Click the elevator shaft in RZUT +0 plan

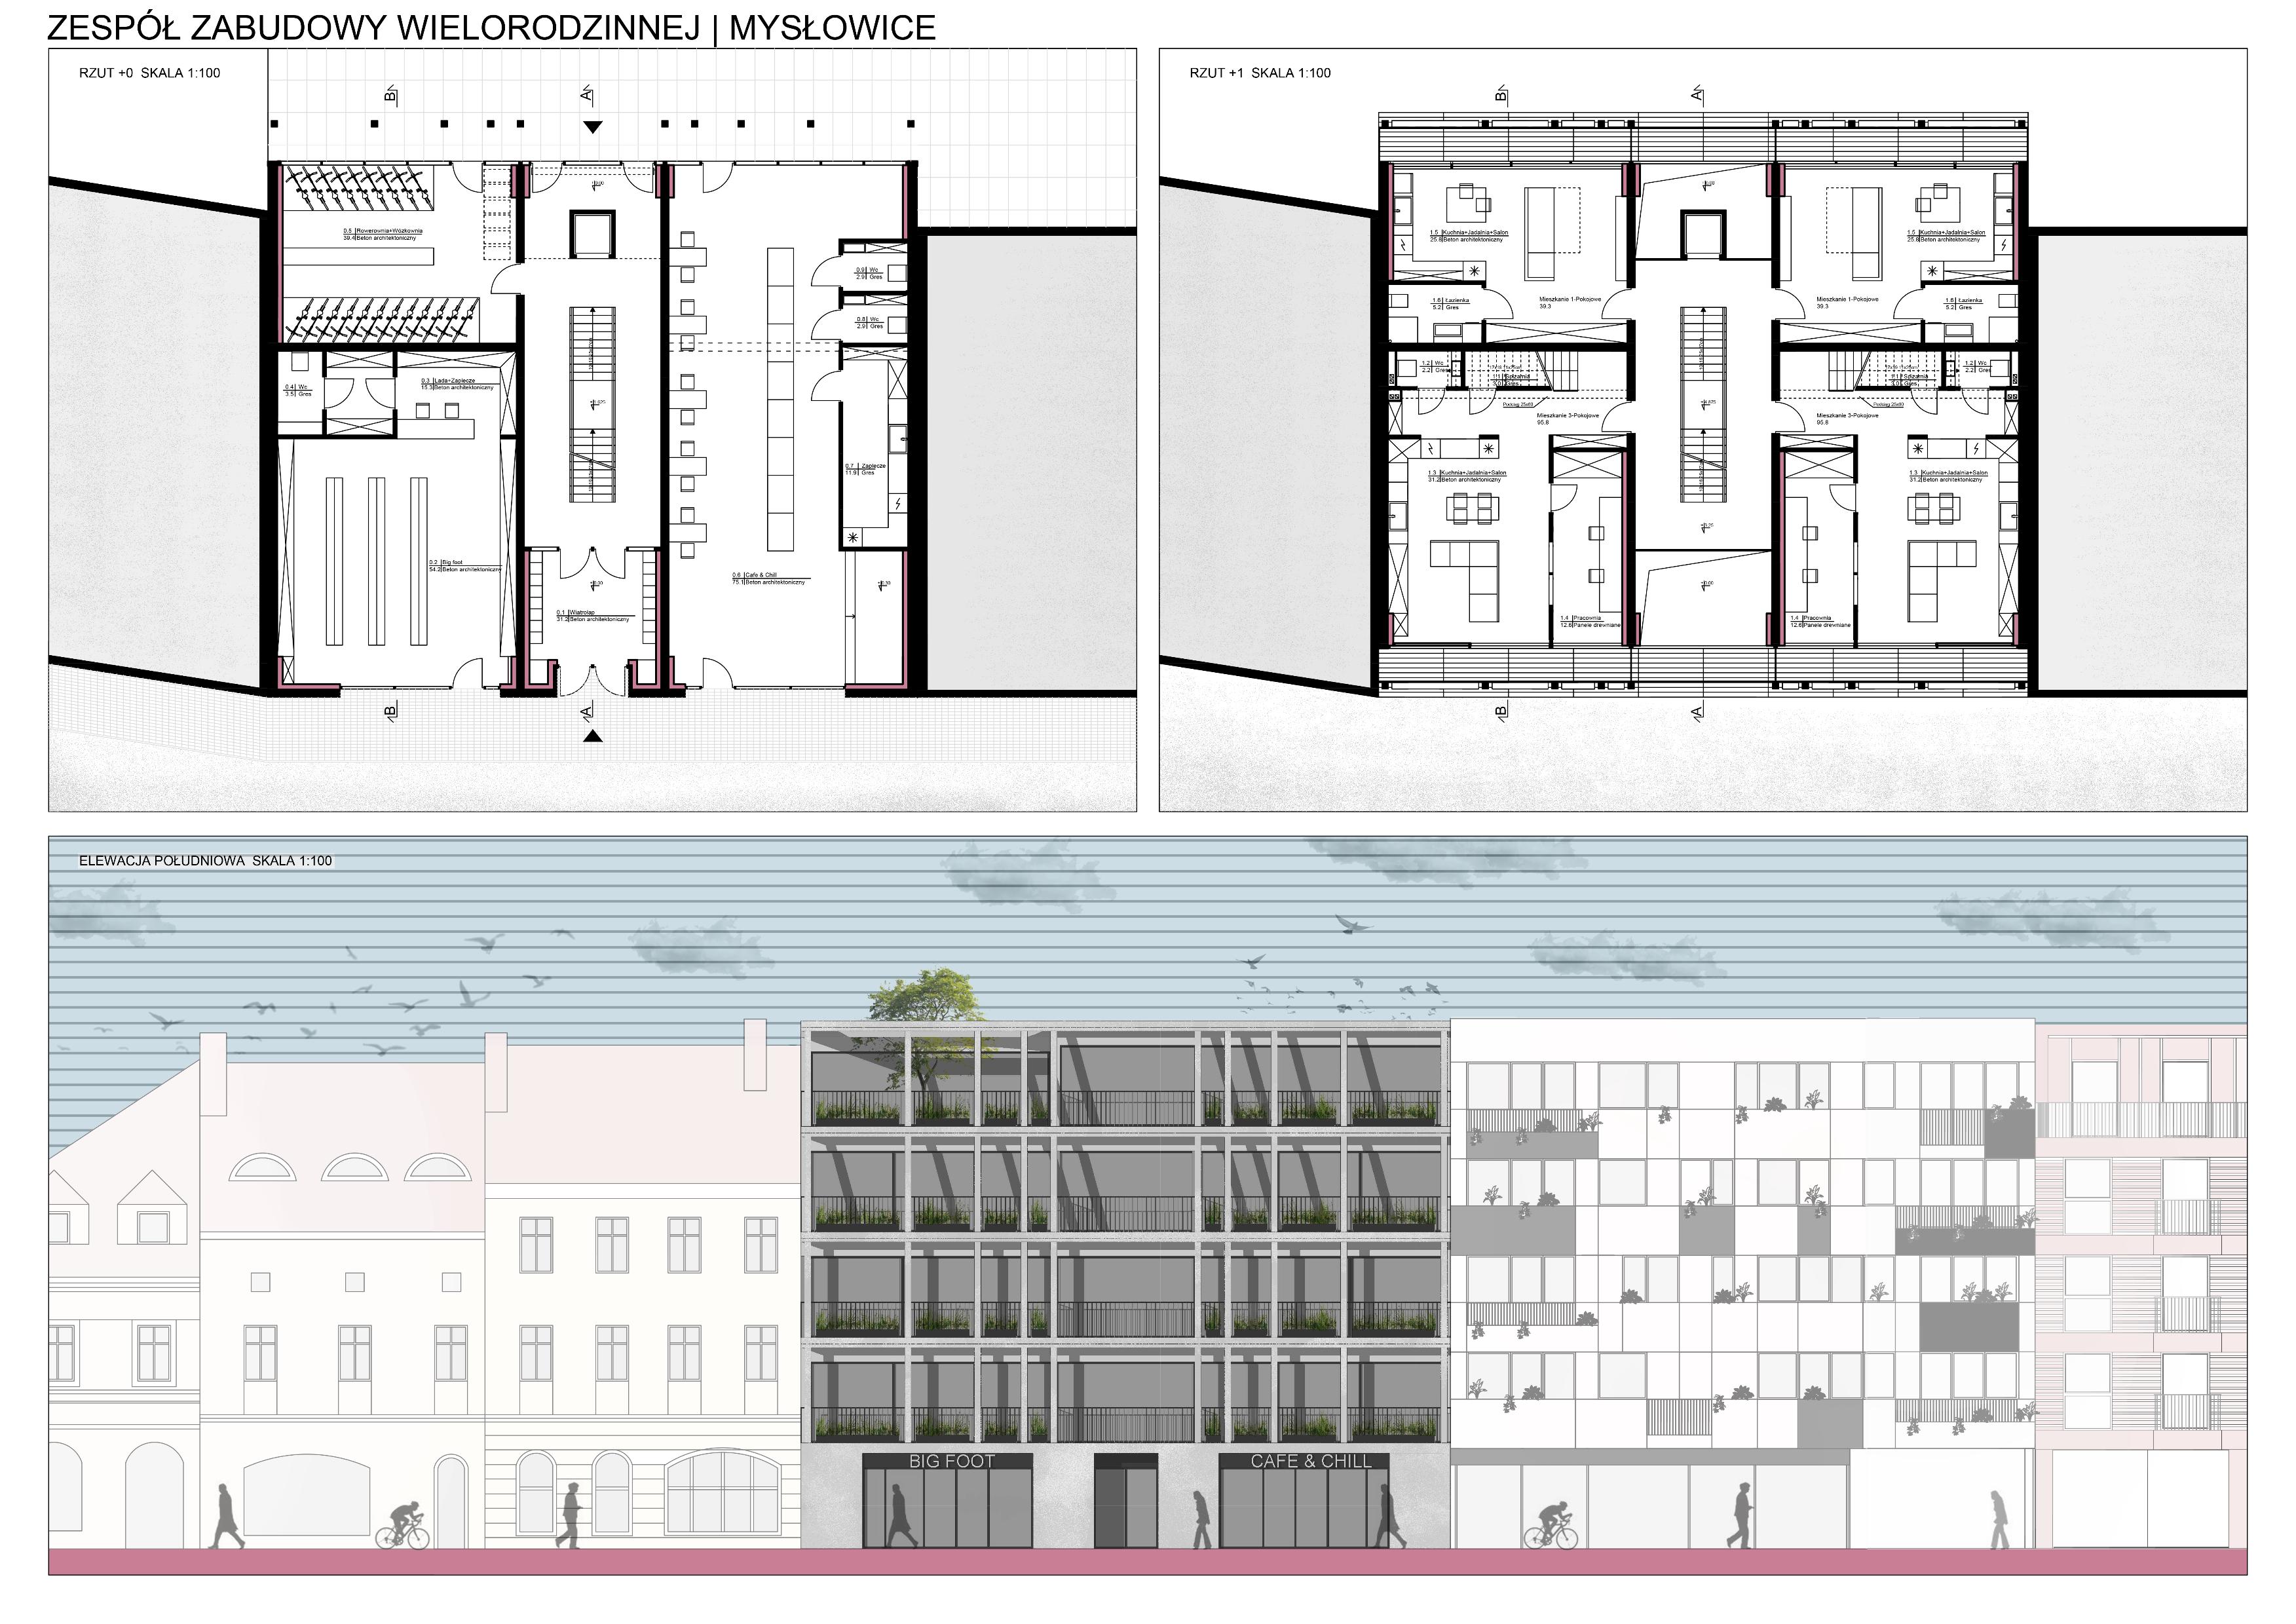coord(592,235)
